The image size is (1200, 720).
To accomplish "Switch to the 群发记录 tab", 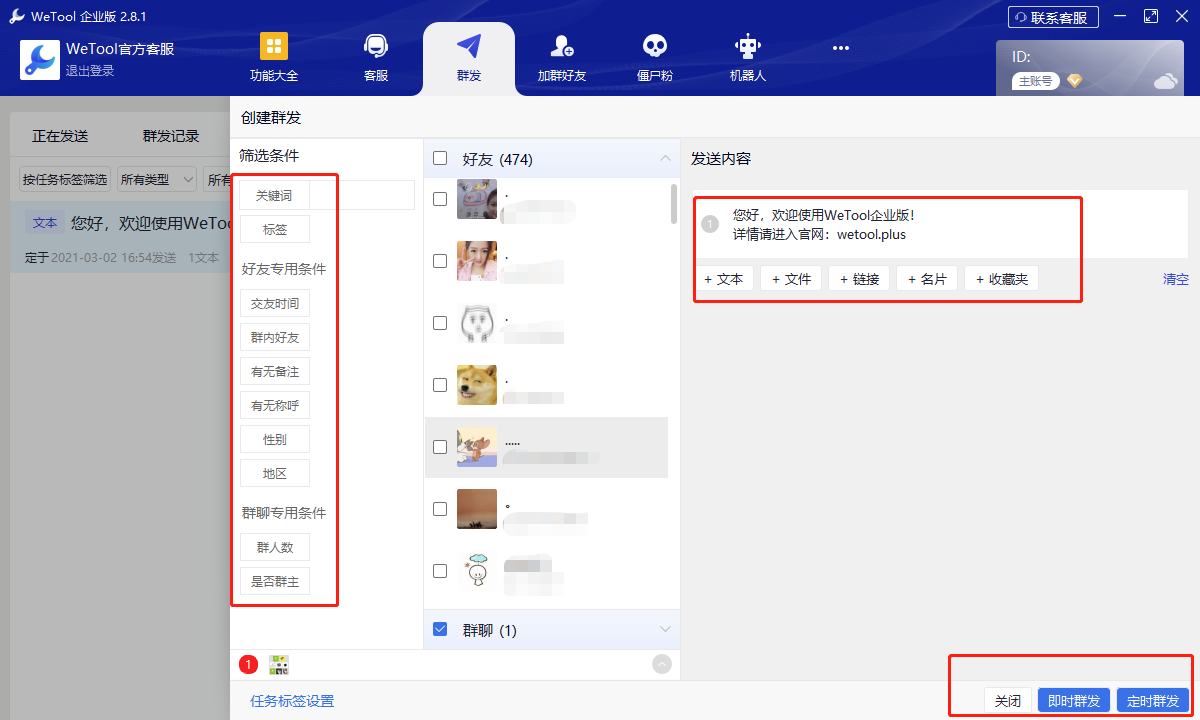I will (x=171, y=136).
